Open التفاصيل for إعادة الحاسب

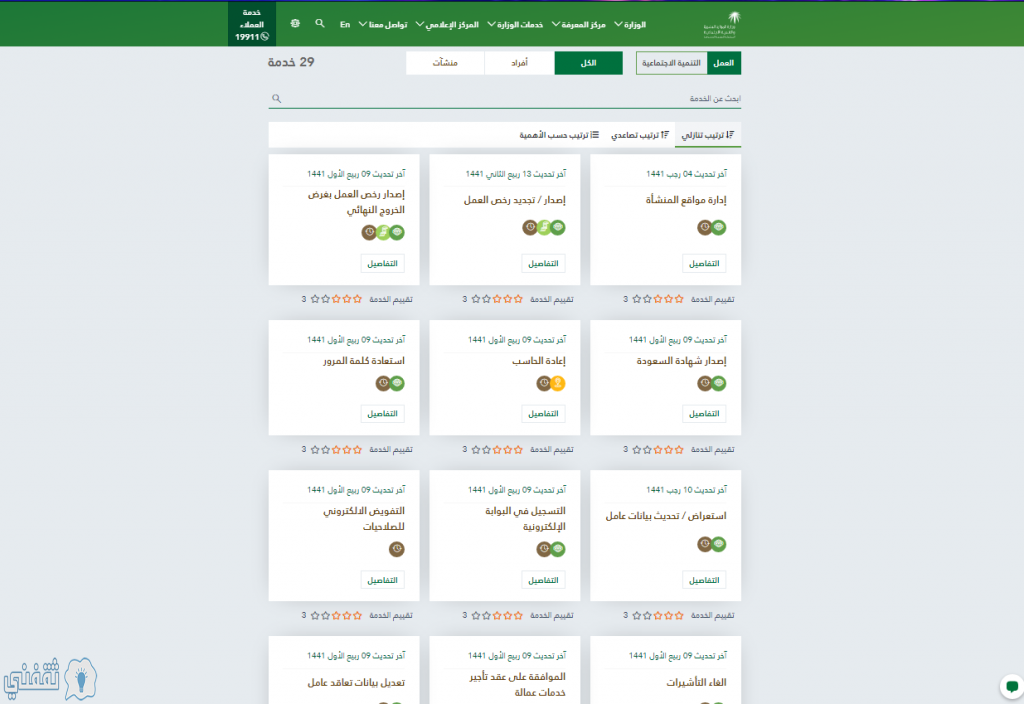[x=543, y=413]
